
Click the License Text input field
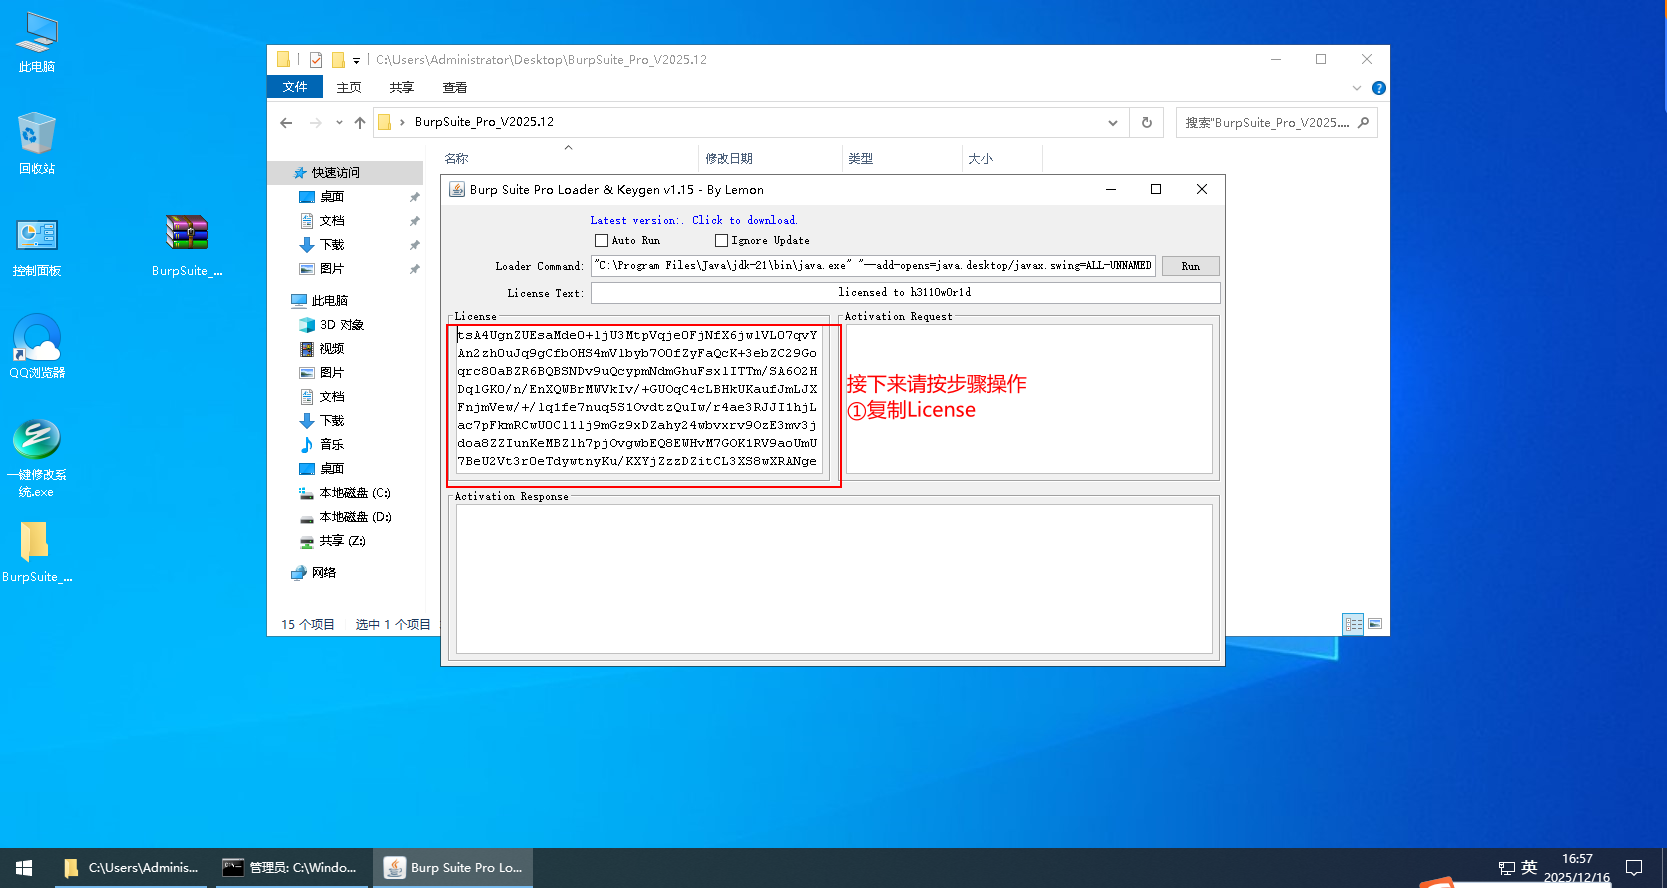tap(905, 293)
